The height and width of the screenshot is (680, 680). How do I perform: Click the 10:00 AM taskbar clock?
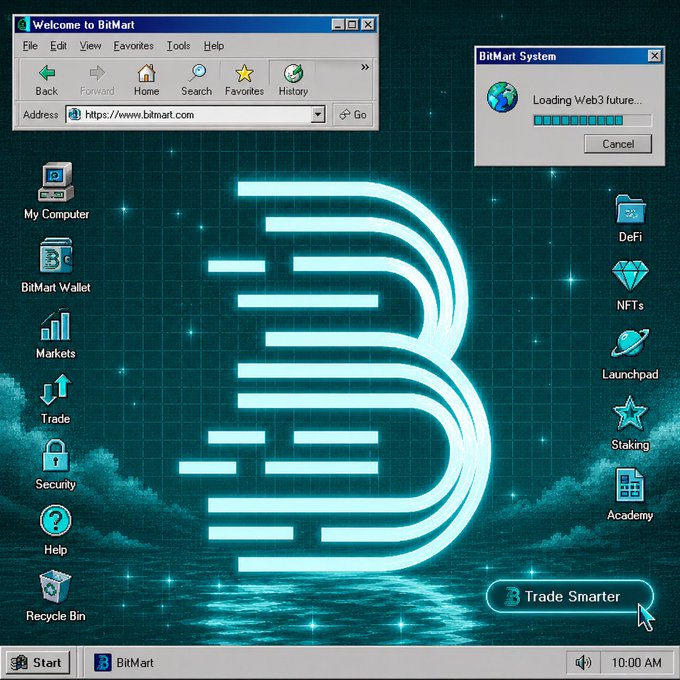pos(636,663)
